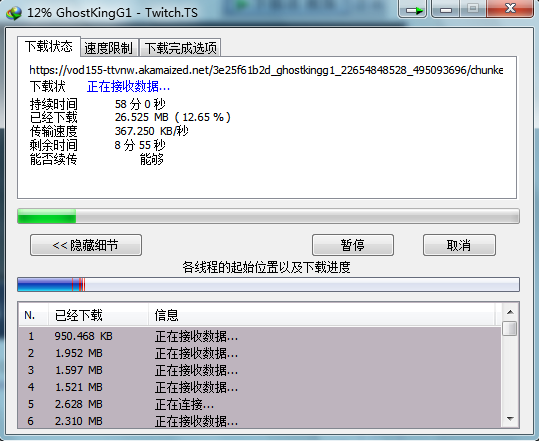Image resolution: width=539 pixels, height=441 pixels.
Task: Click the maximize button in title bar
Action: [473, 8]
